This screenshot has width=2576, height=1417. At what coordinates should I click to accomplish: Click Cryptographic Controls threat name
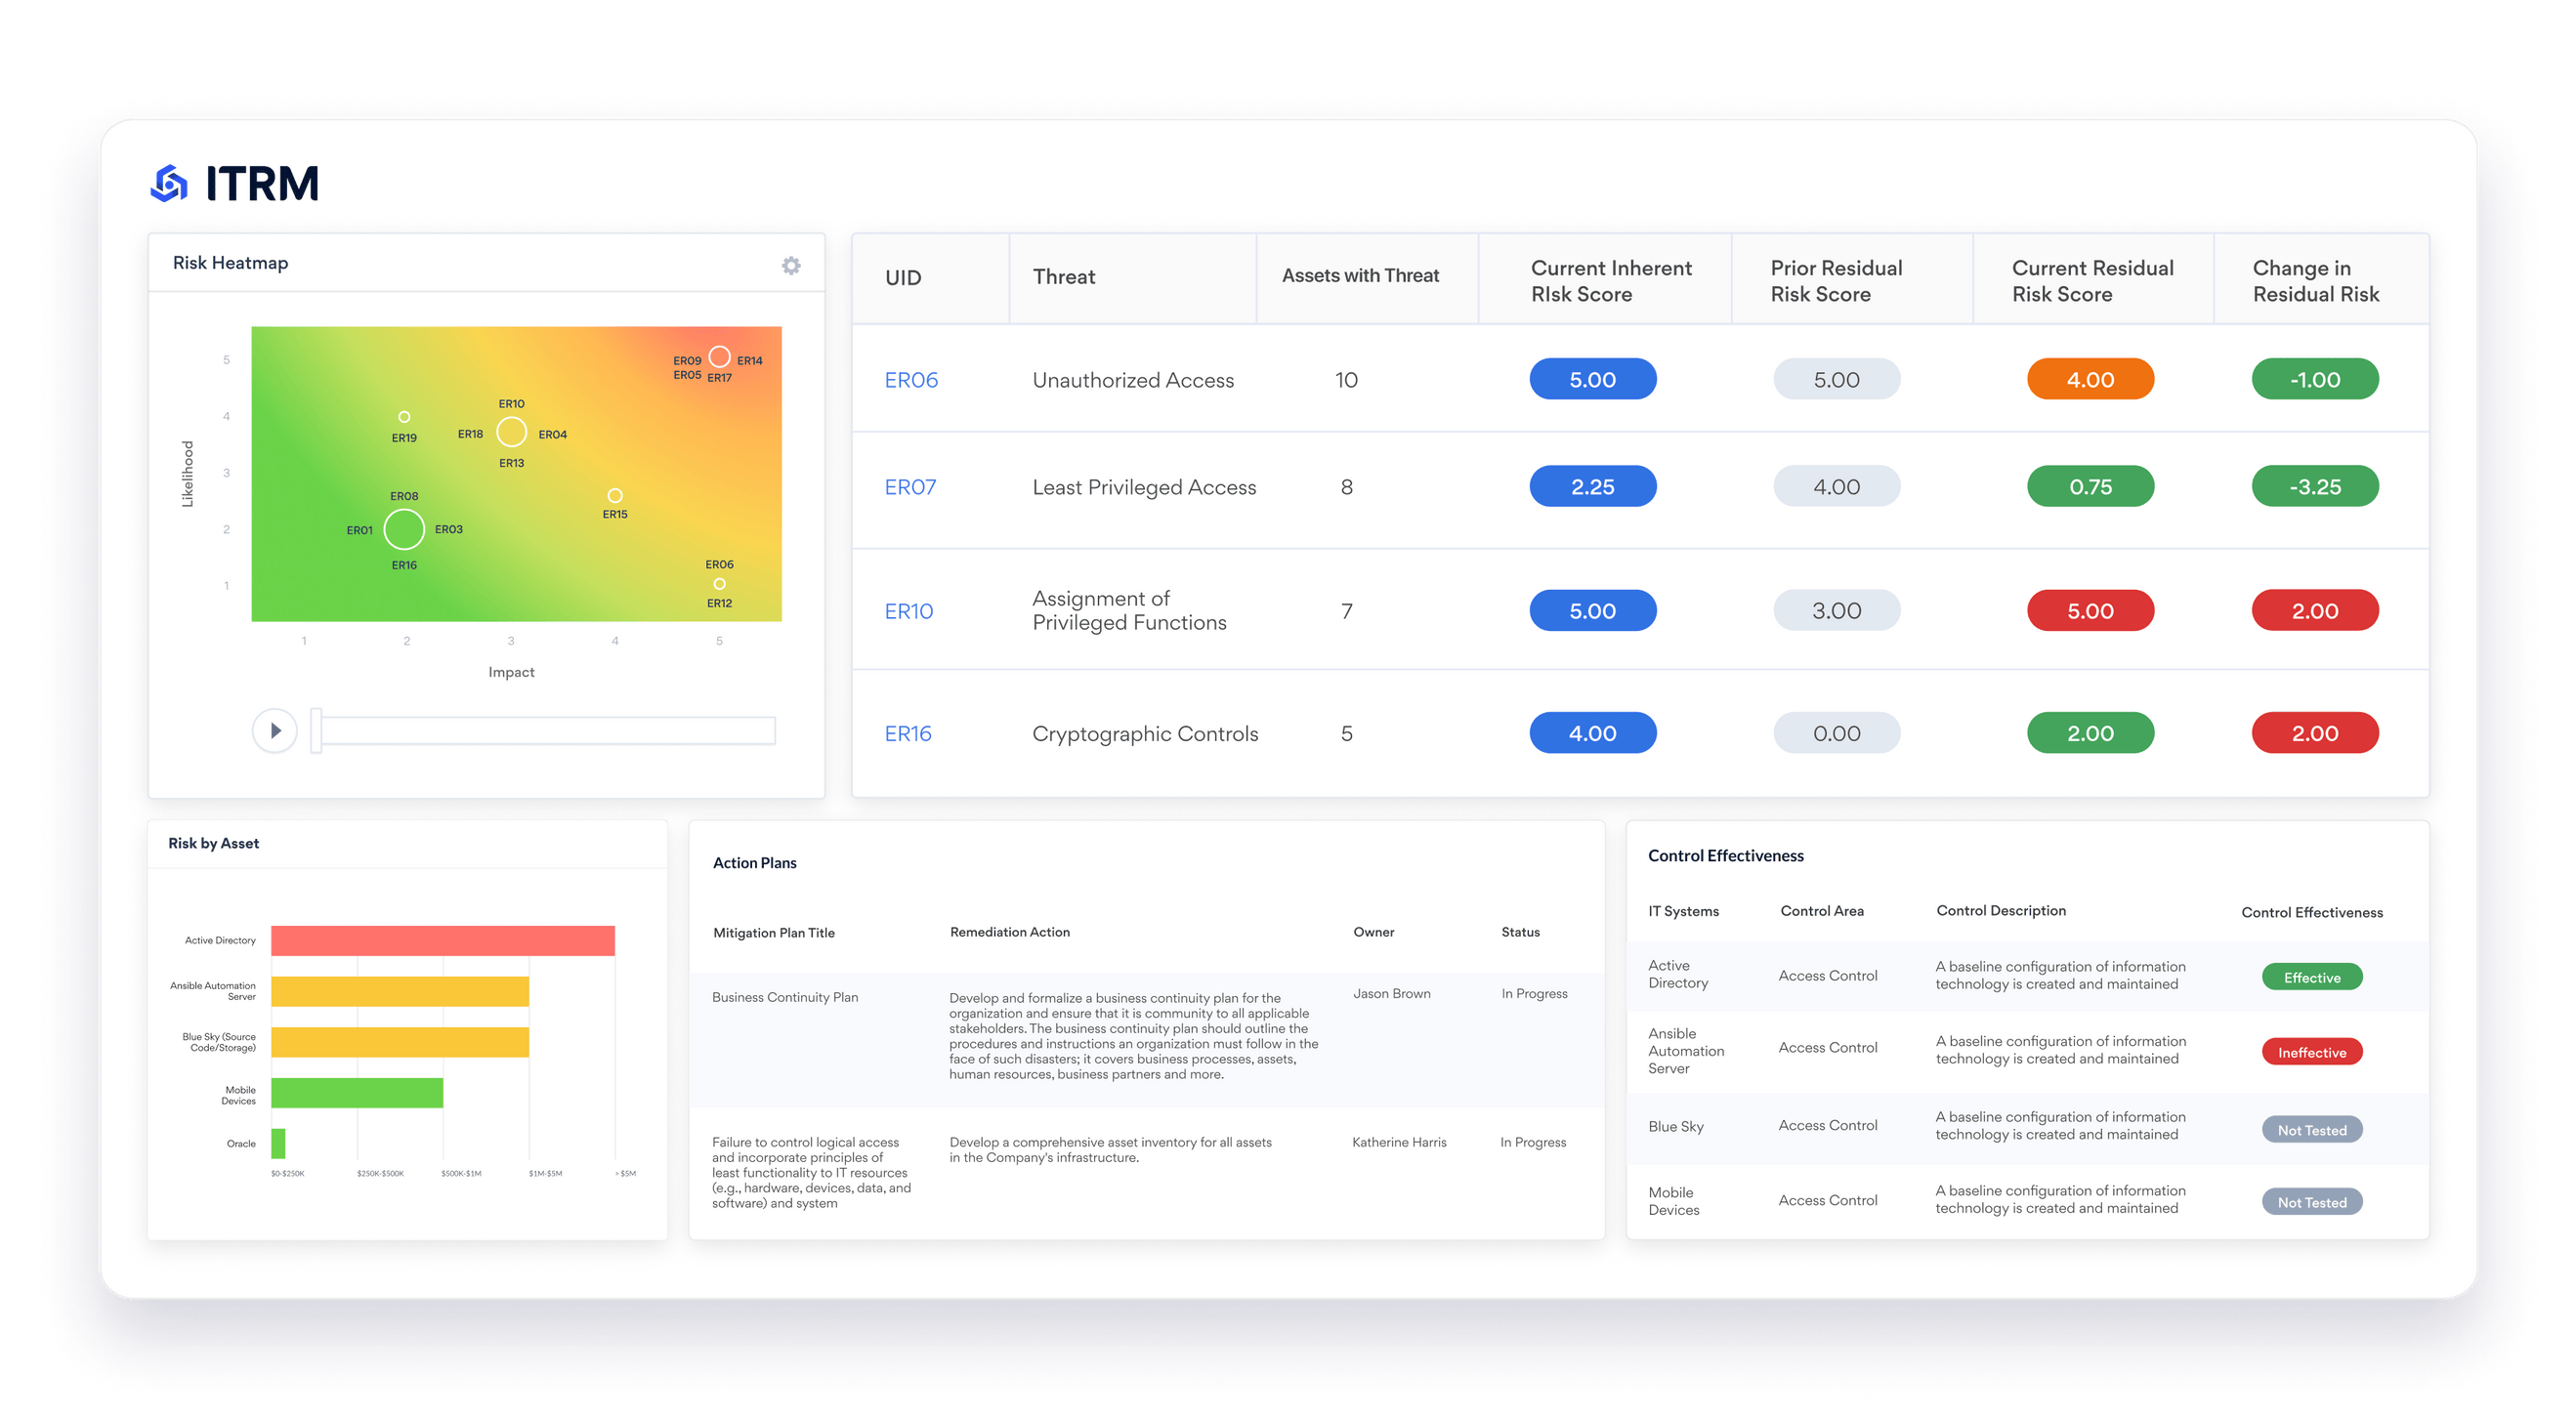tap(1144, 734)
